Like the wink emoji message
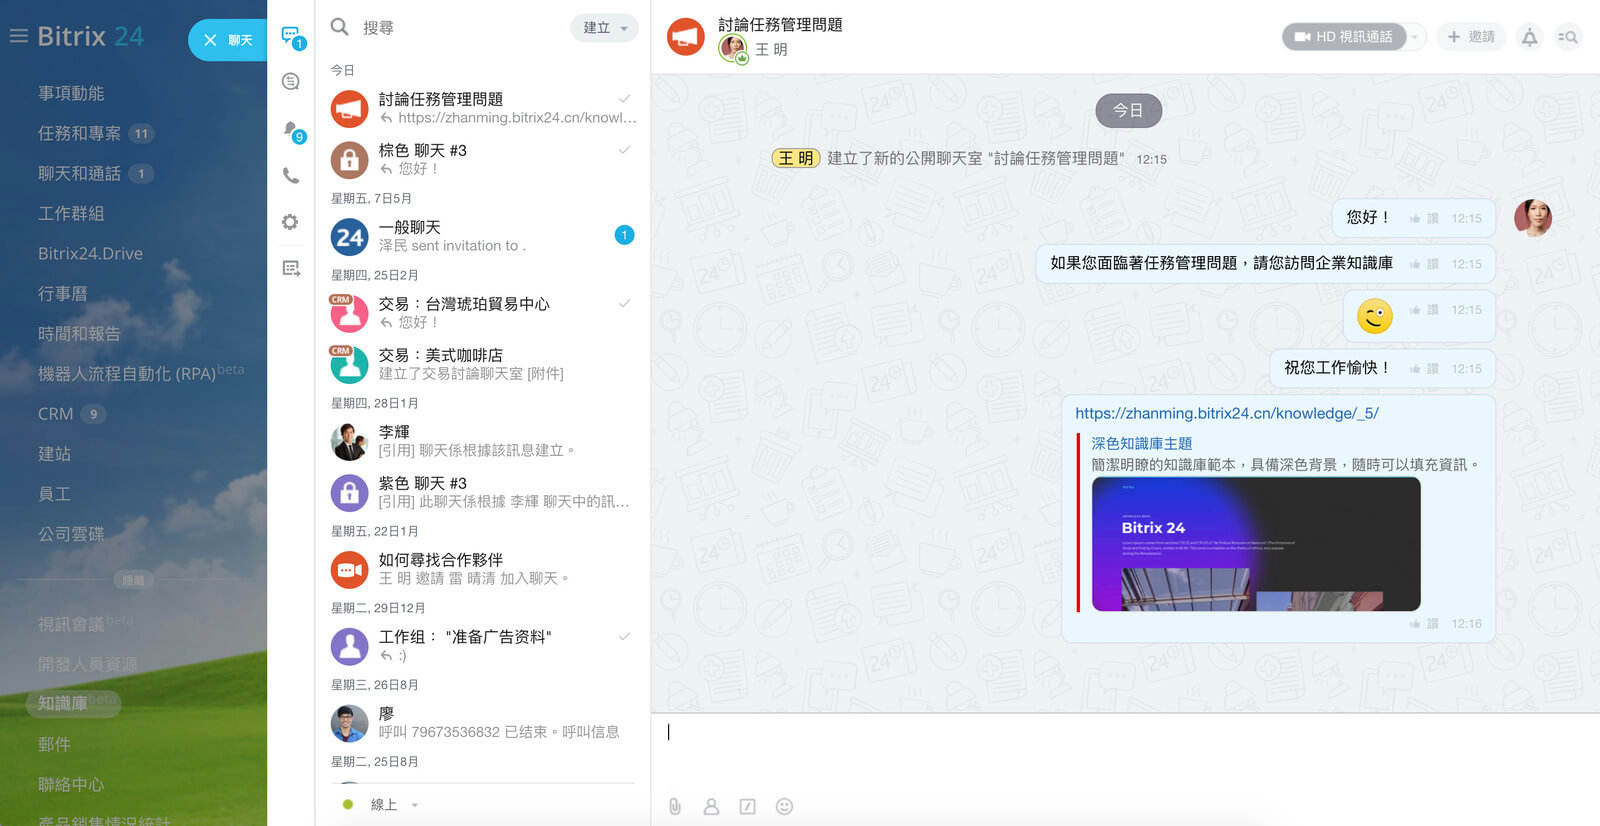This screenshot has width=1600, height=826. 1415,310
